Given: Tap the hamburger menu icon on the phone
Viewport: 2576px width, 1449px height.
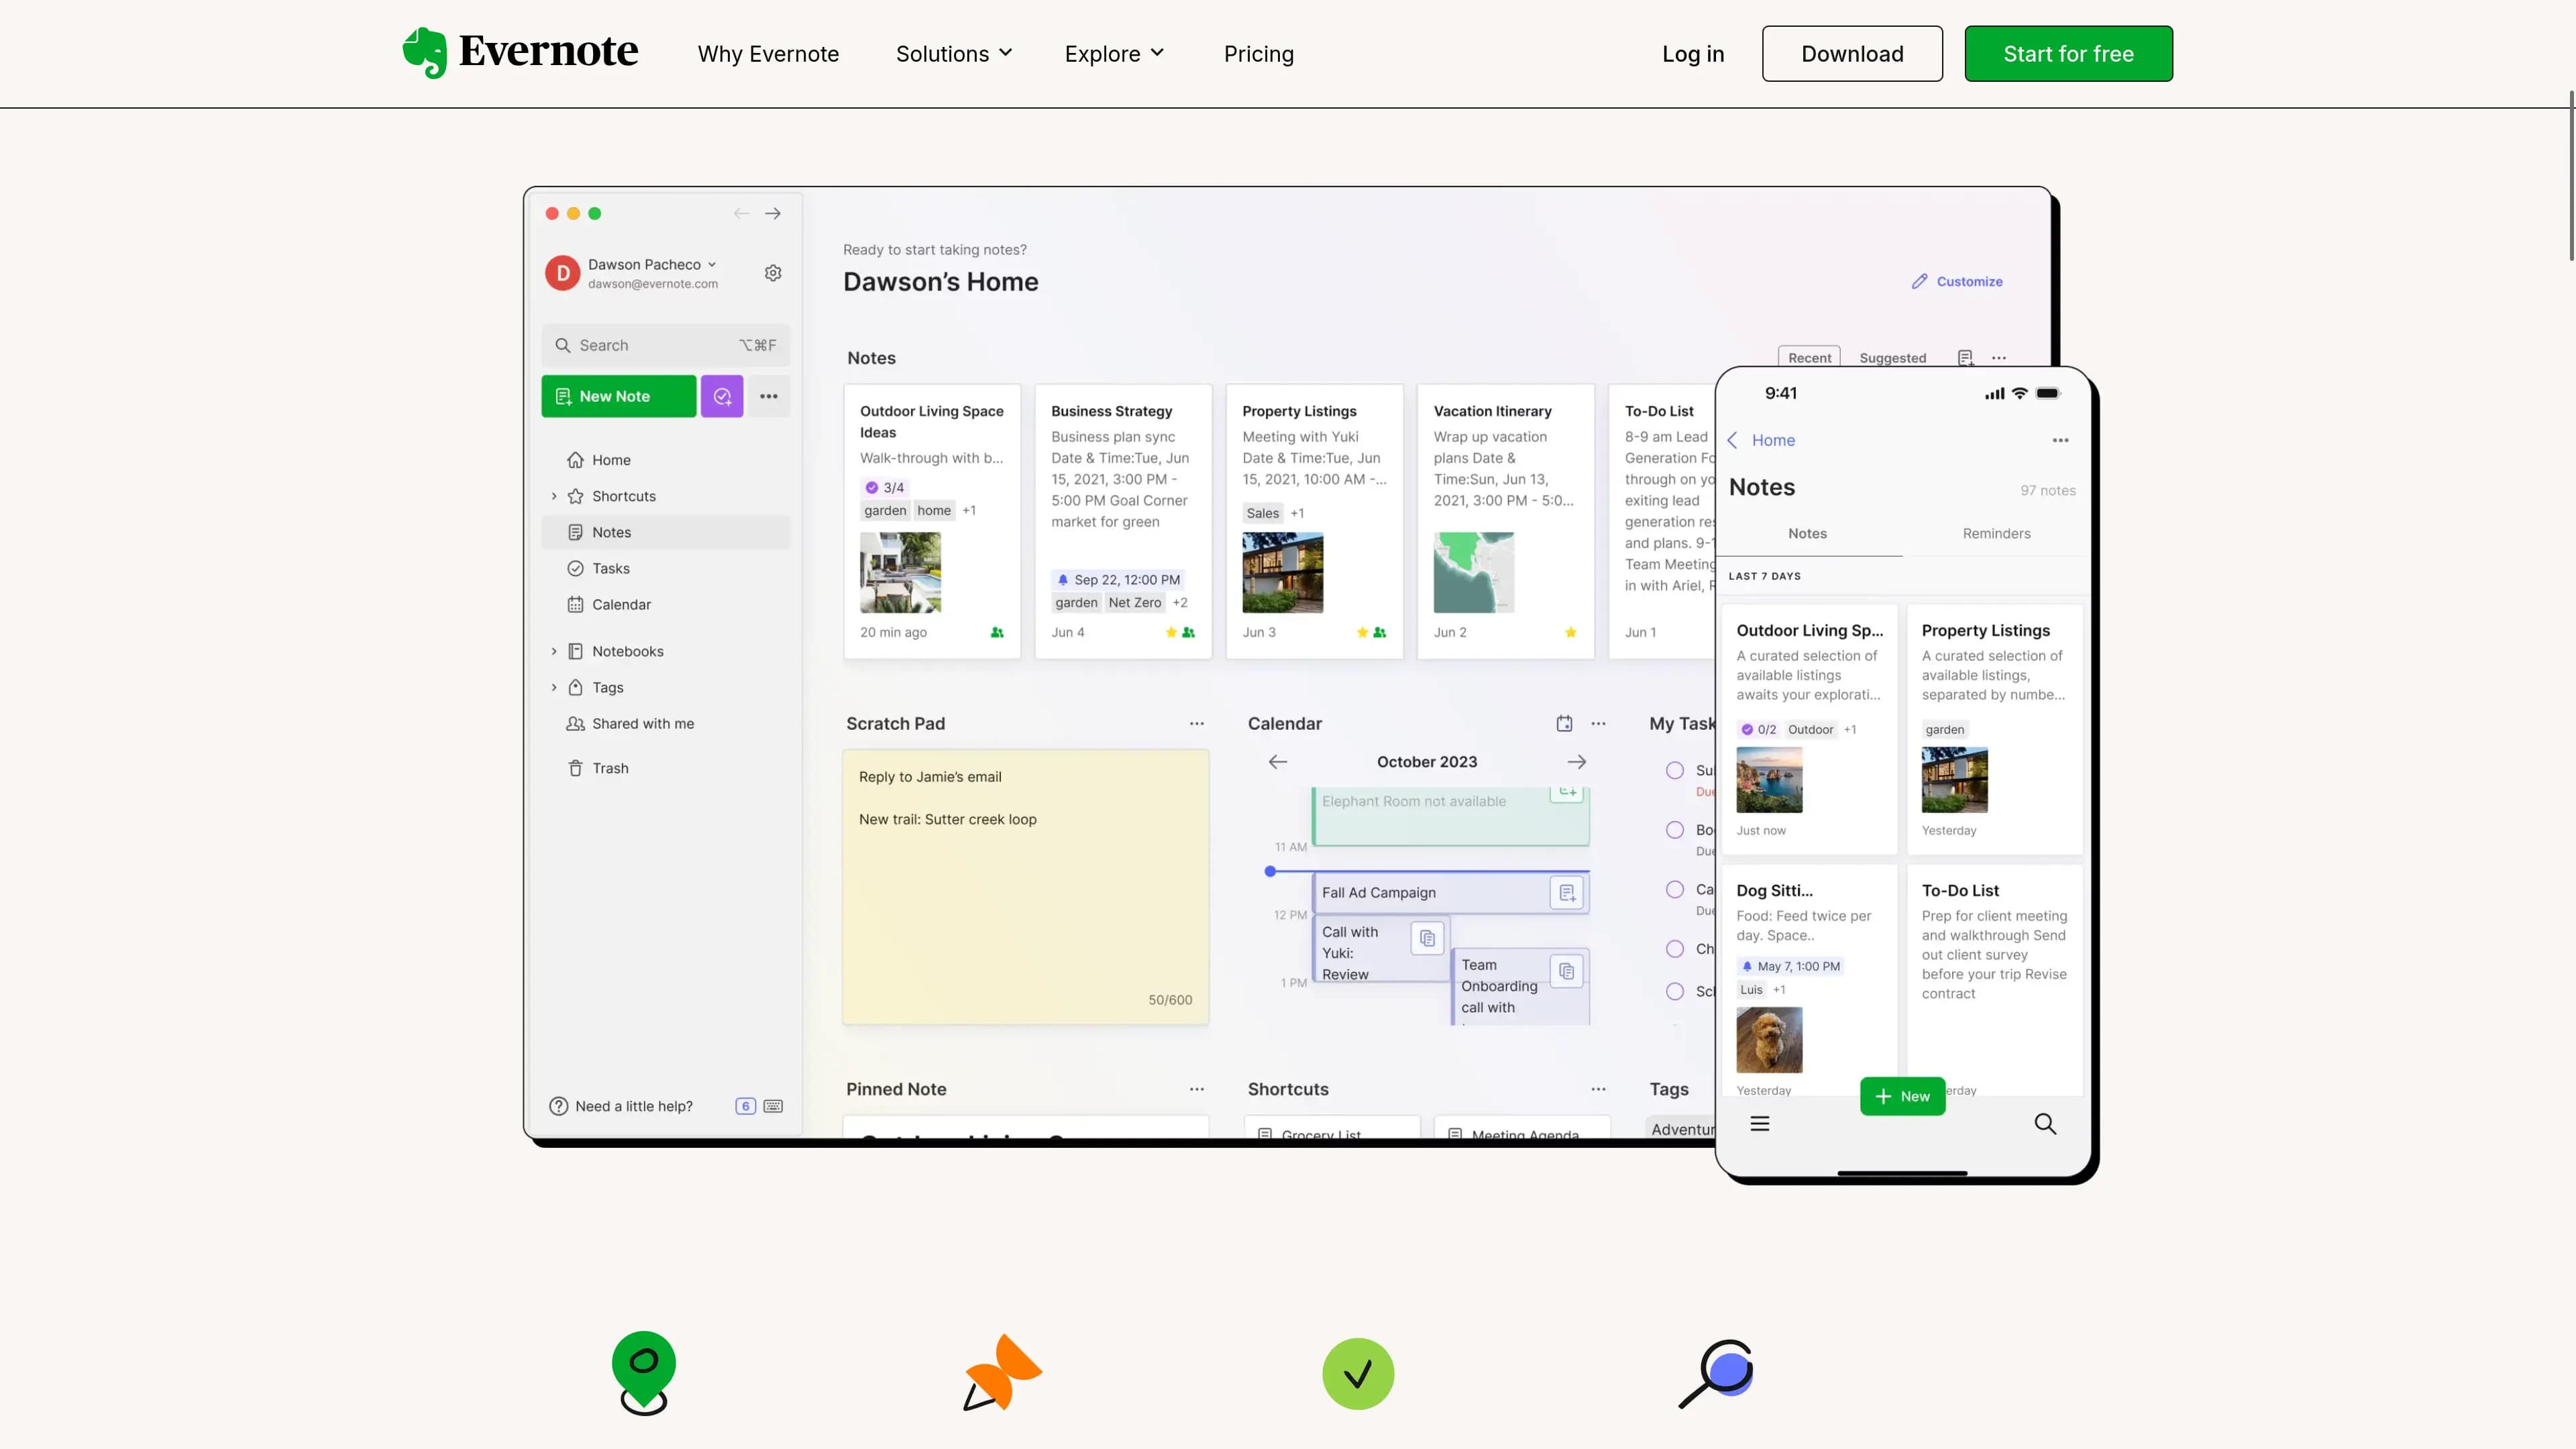Looking at the screenshot, I should 1760,1124.
